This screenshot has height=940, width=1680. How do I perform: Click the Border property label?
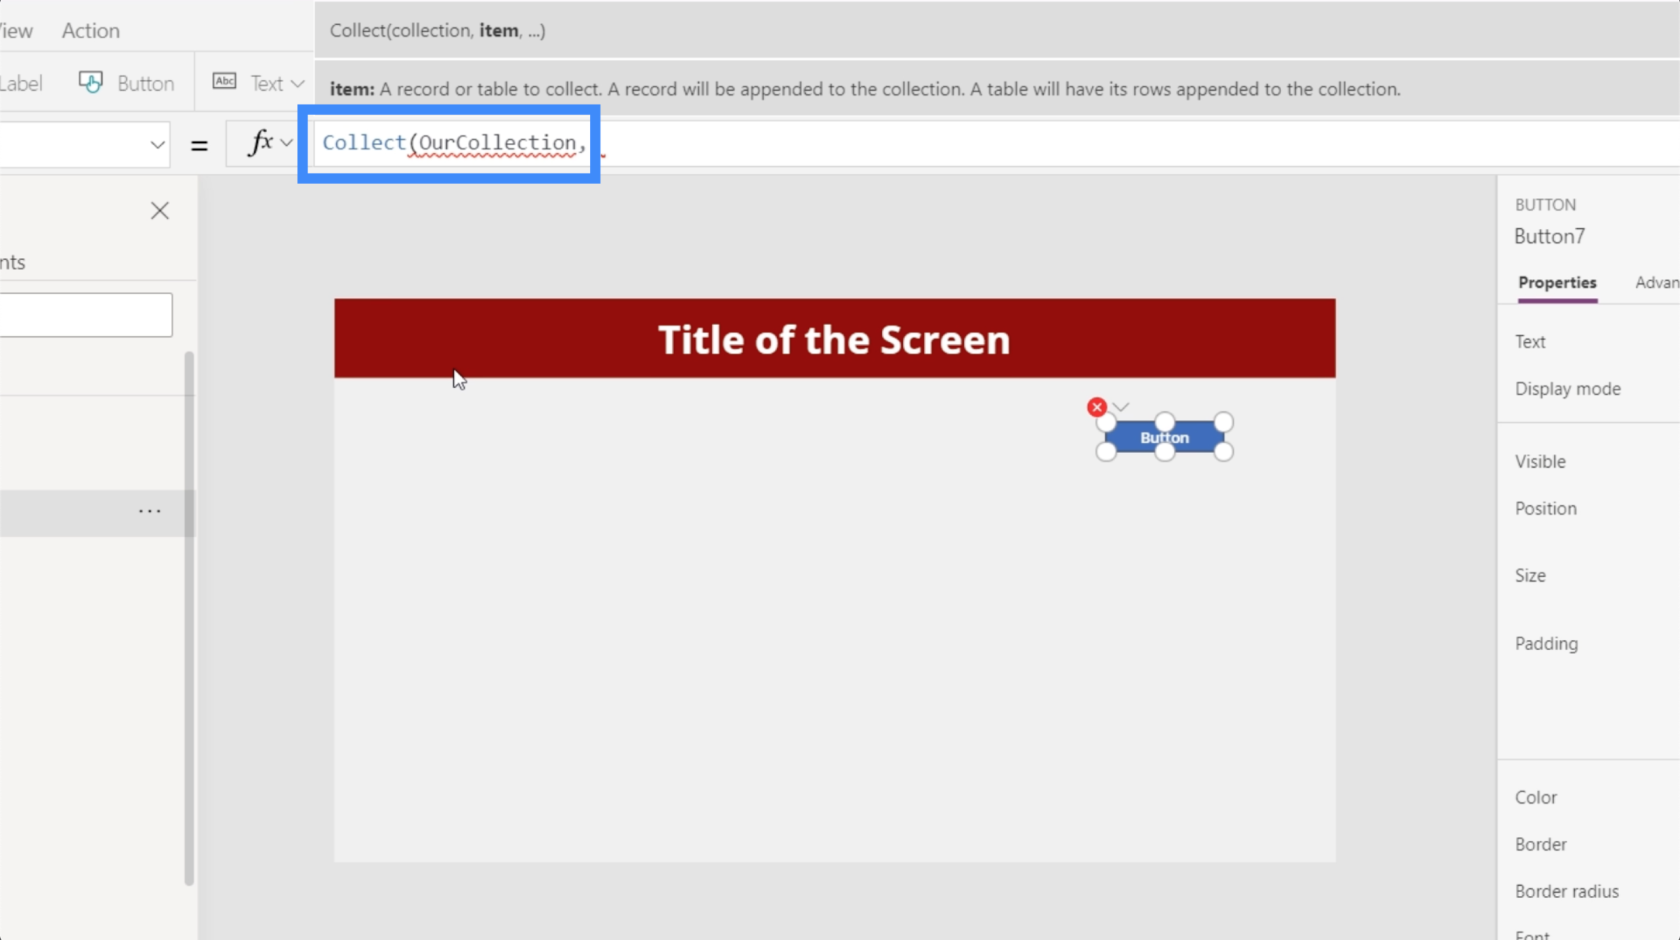pyautogui.click(x=1540, y=845)
